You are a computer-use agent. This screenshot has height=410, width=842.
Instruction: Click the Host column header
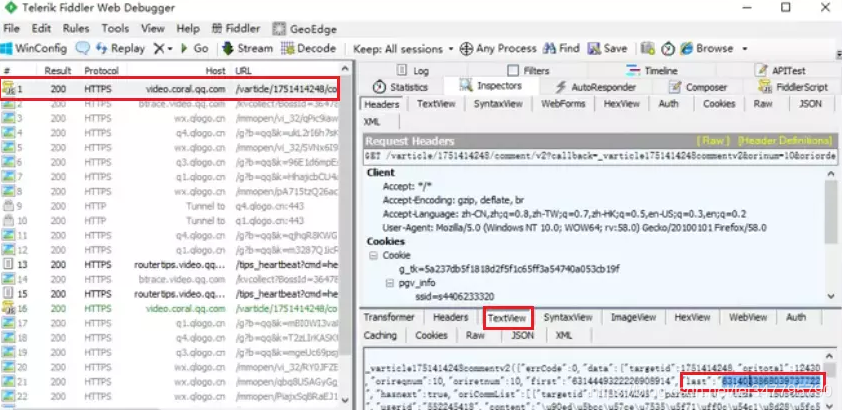point(216,70)
